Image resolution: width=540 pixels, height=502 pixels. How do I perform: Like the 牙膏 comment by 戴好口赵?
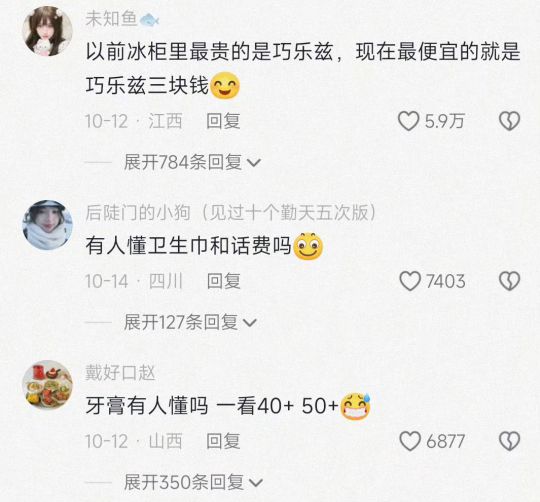click(410, 441)
